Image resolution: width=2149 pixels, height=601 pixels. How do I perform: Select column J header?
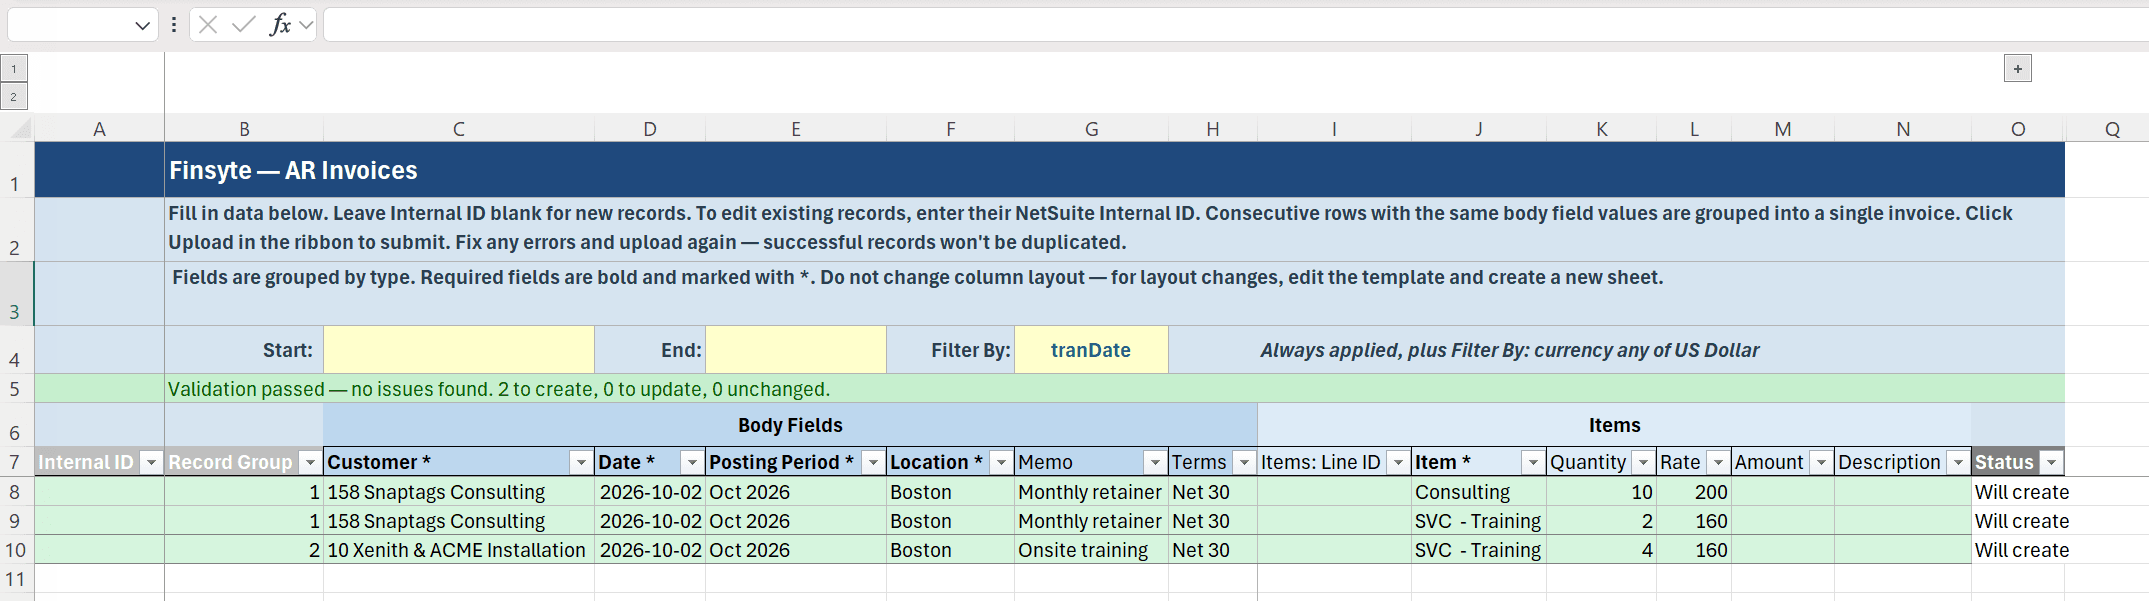pos(1479,129)
